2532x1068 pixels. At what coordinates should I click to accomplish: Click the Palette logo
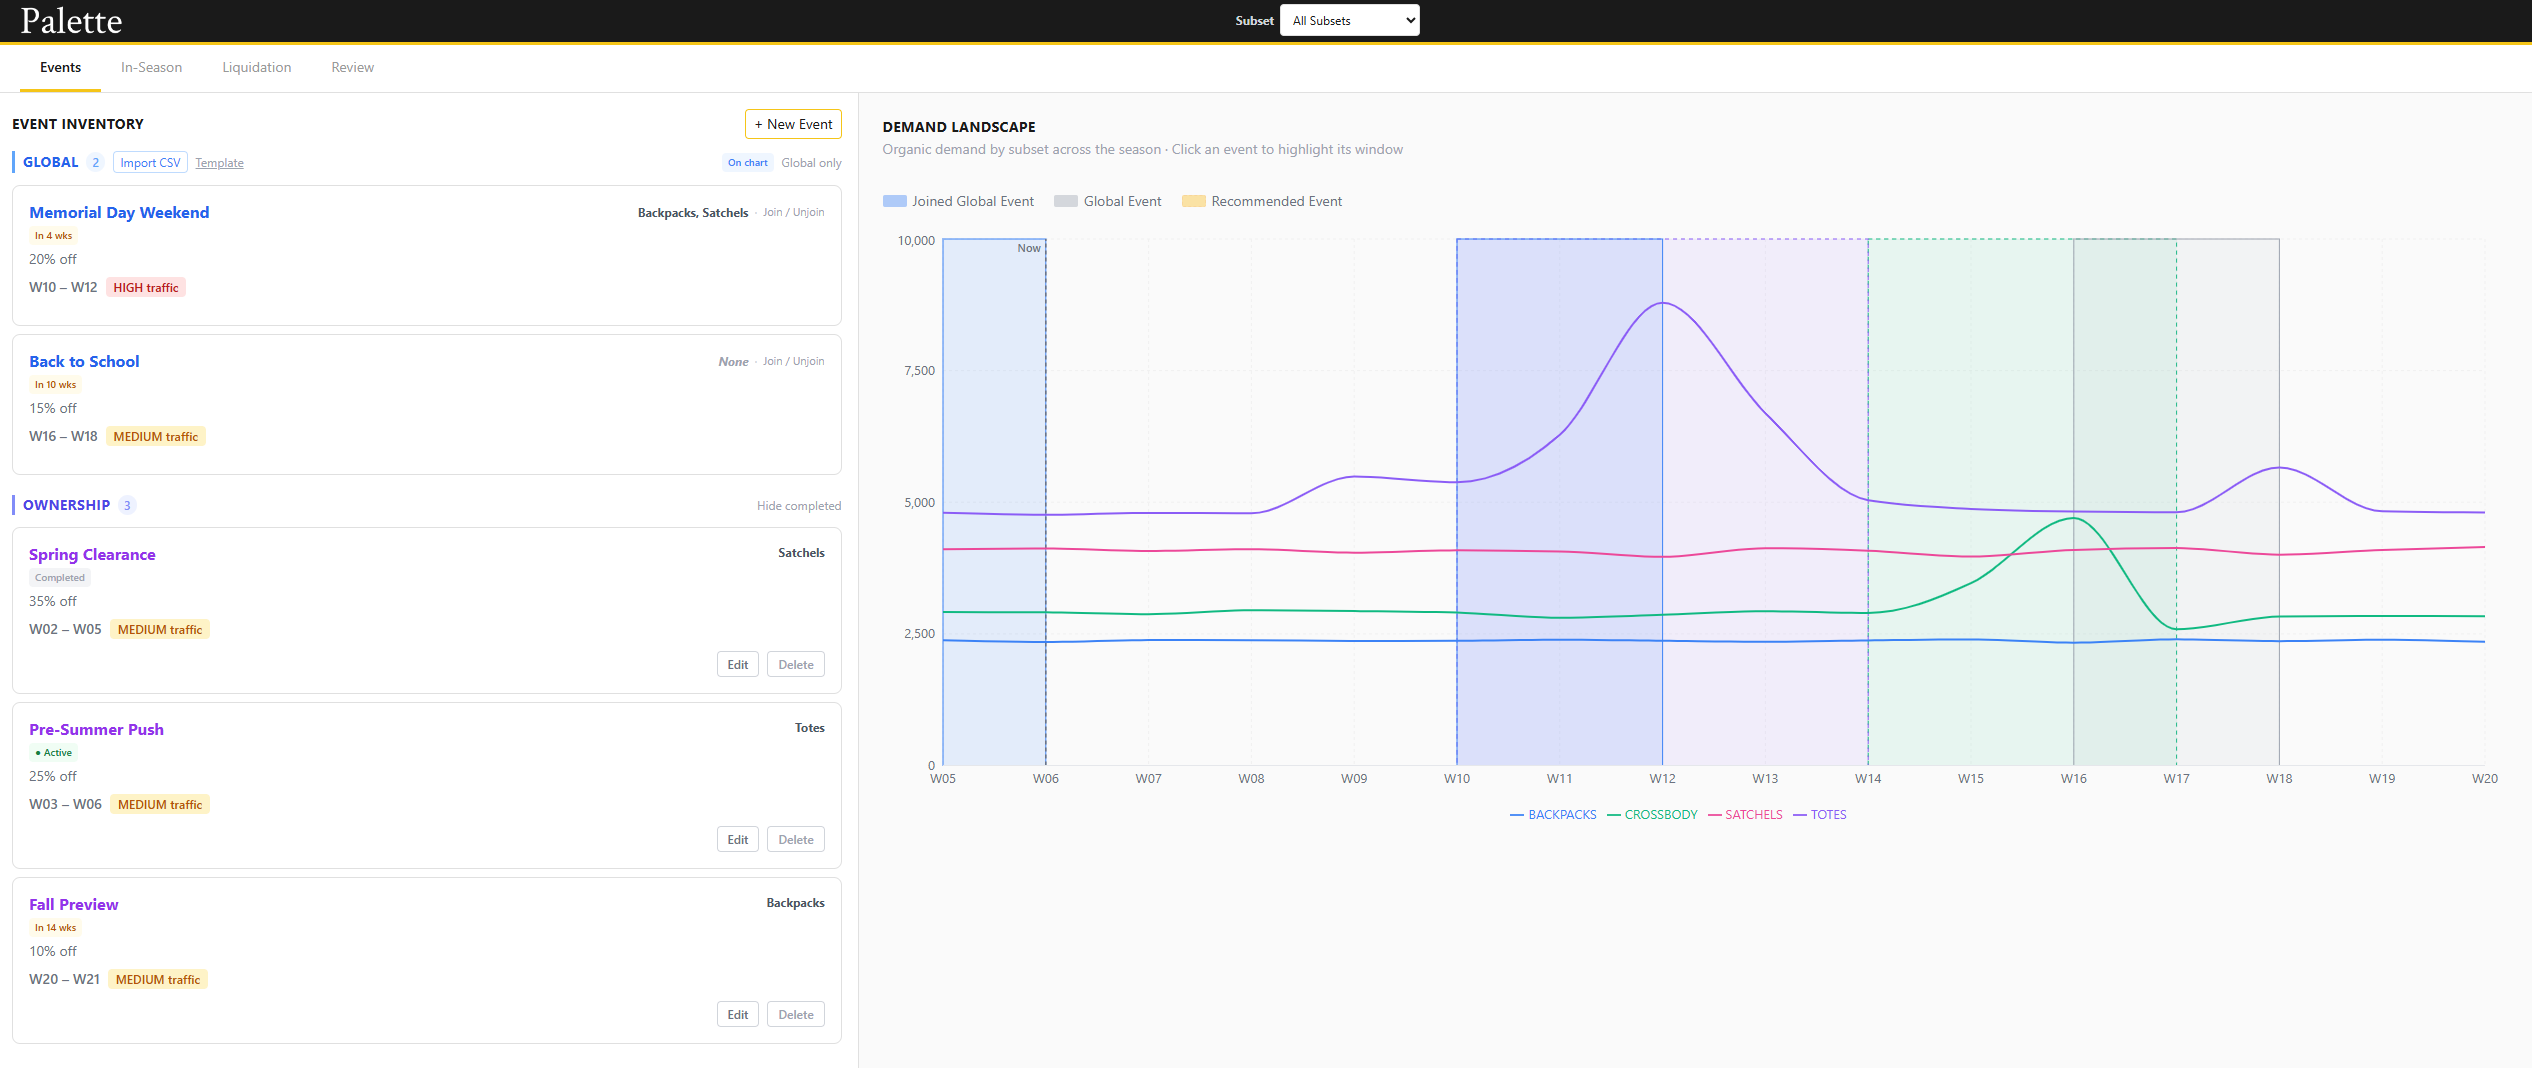[x=70, y=20]
